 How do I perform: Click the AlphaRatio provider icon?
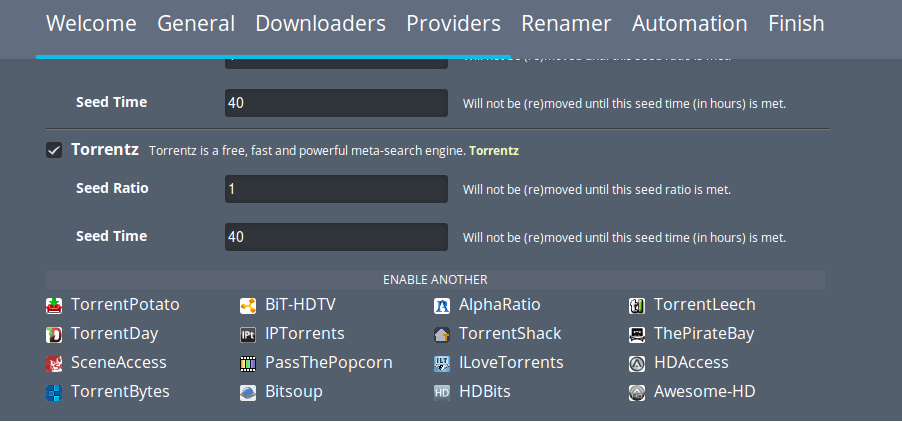[x=442, y=305]
